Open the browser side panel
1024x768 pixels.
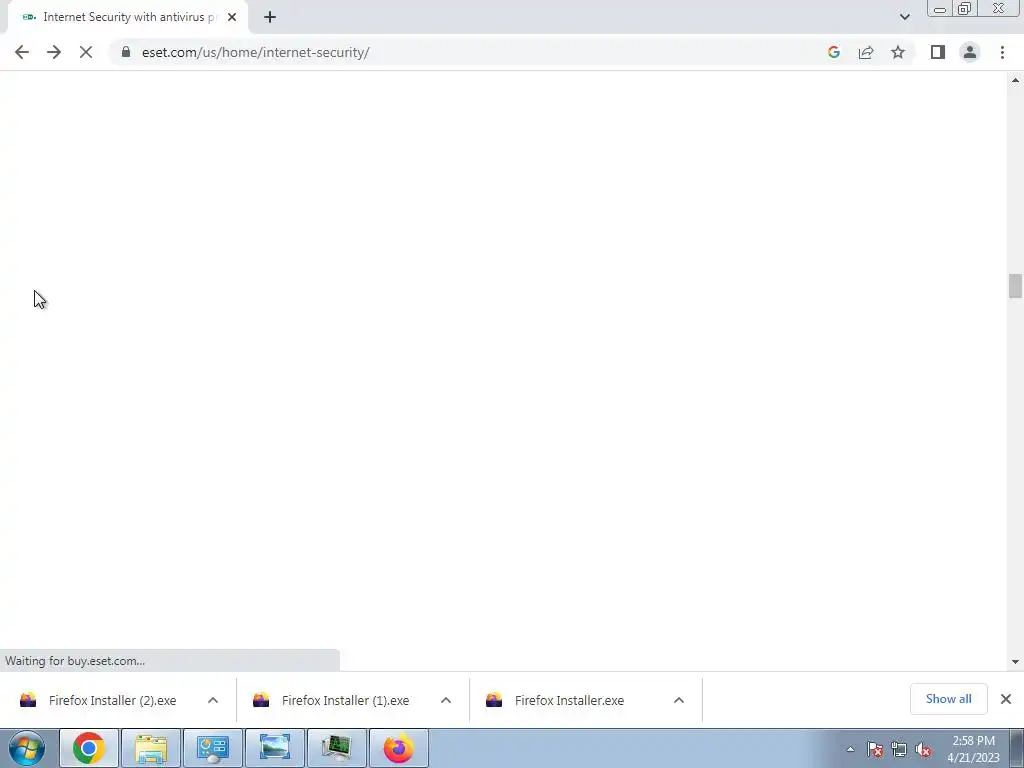pyautogui.click(x=938, y=52)
